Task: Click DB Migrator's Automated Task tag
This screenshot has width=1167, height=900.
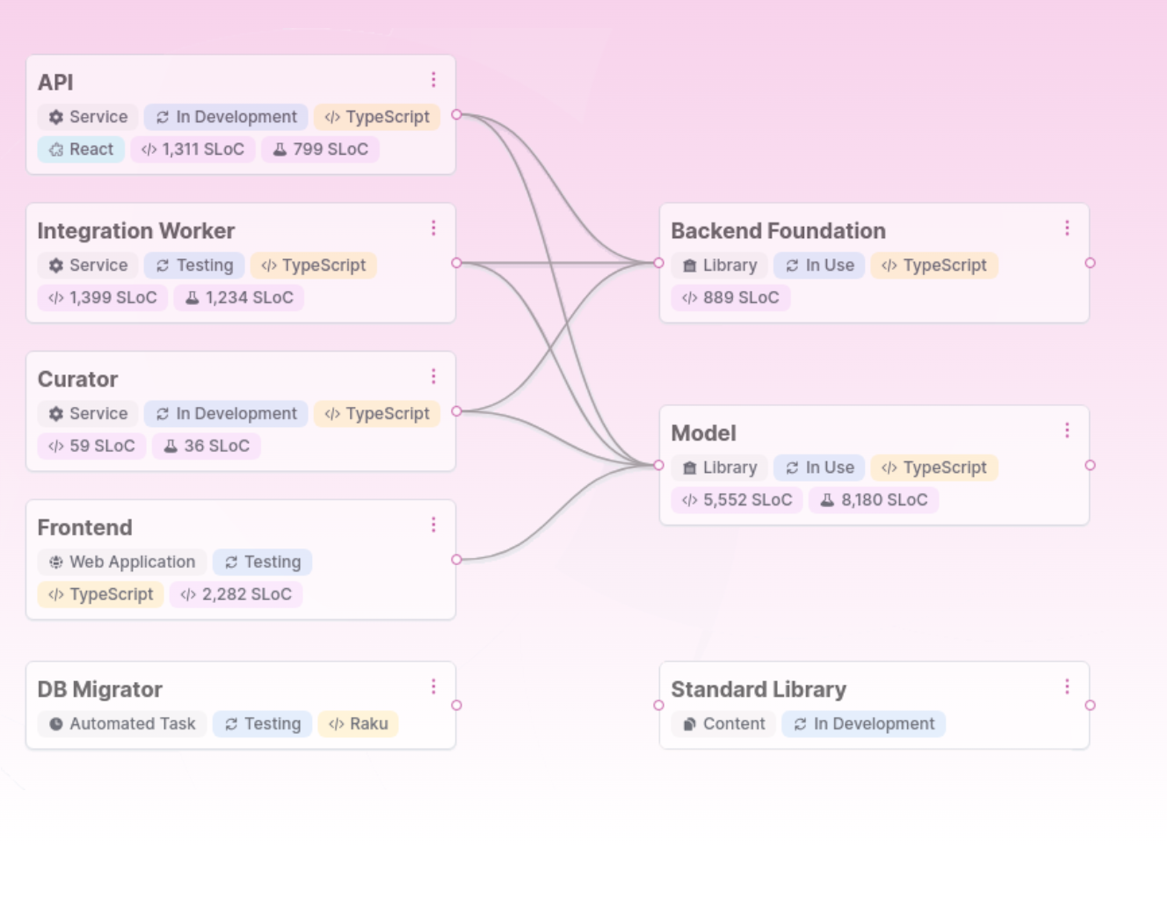Action: 122,724
